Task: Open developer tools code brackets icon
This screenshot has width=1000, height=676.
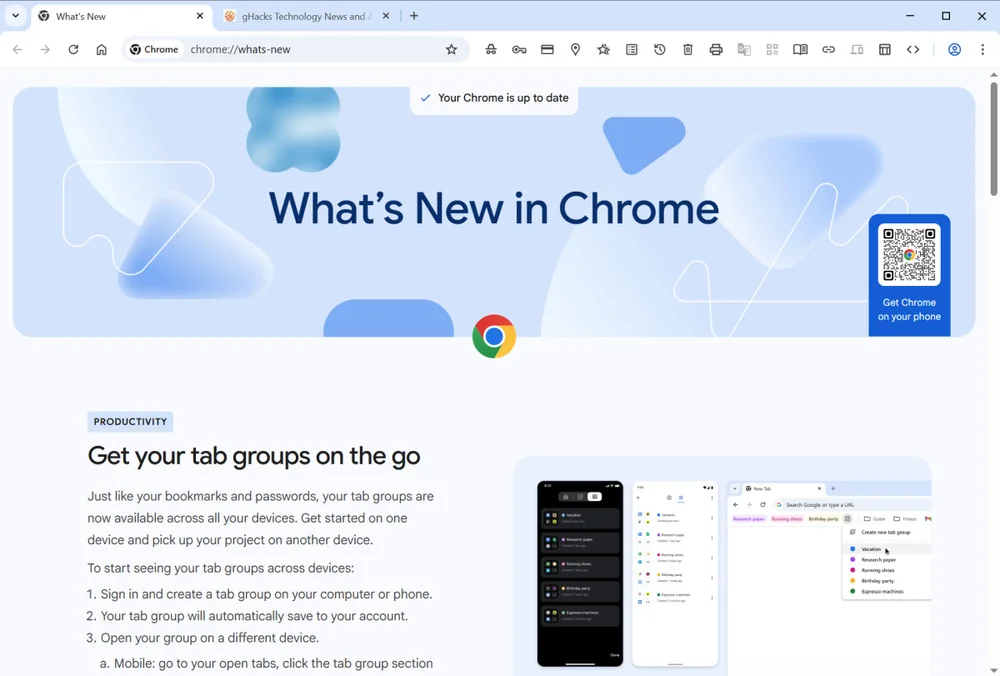Action: click(913, 49)
